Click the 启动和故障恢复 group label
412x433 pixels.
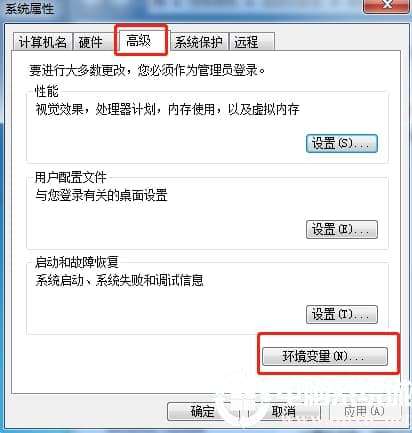tap(77, 262)
